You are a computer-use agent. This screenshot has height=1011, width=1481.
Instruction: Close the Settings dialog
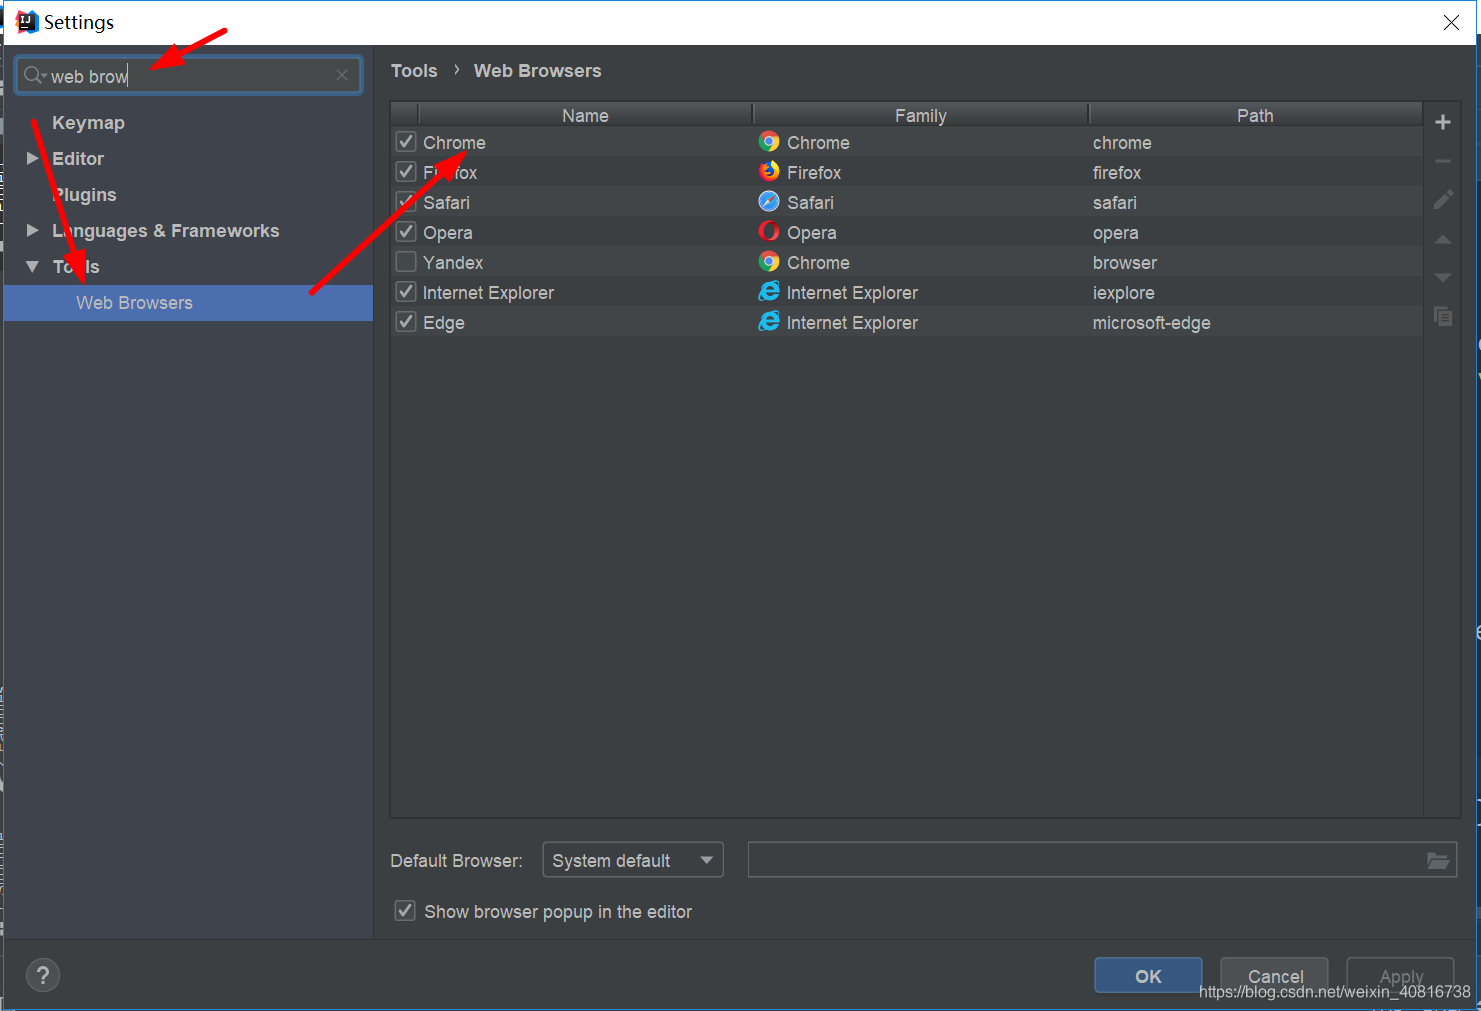point(1451,22)
